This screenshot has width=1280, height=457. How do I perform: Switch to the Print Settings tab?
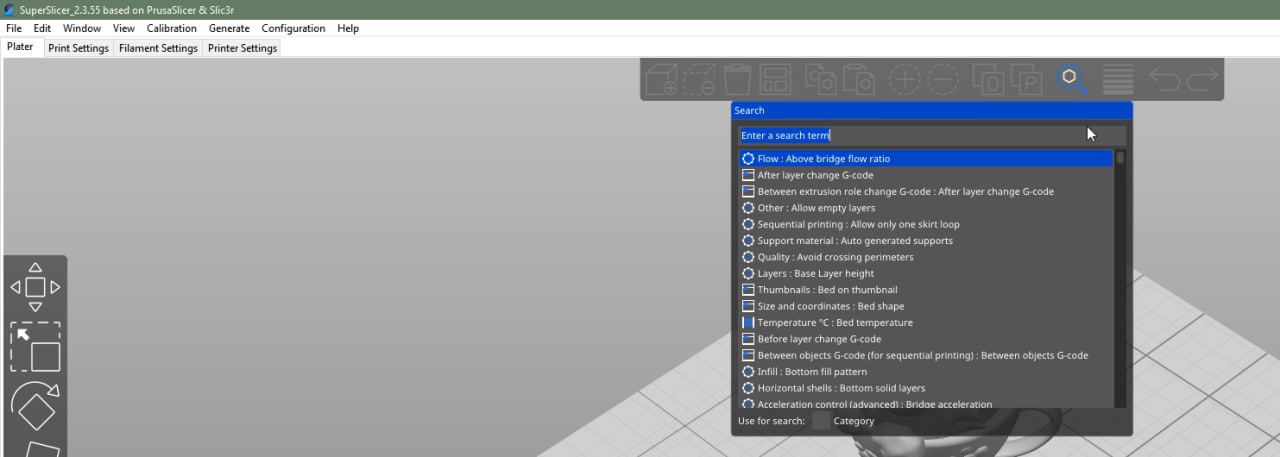78,48
